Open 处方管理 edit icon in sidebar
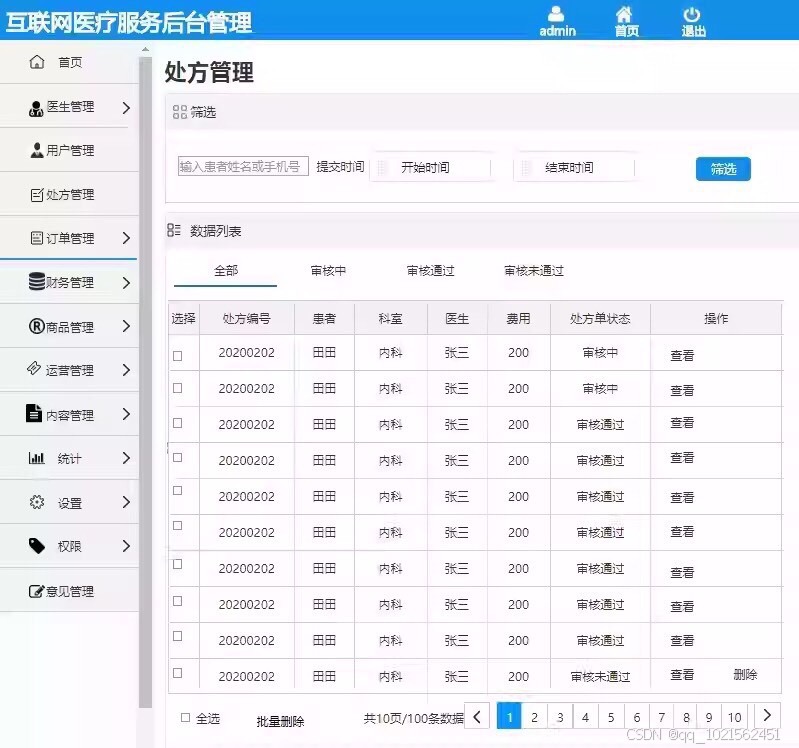Screen dimensions: 799x748 point(37,195)
